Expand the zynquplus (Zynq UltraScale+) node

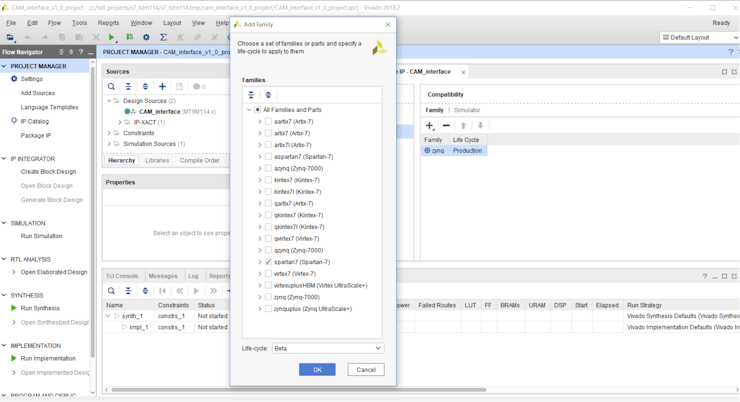point(260,309)
